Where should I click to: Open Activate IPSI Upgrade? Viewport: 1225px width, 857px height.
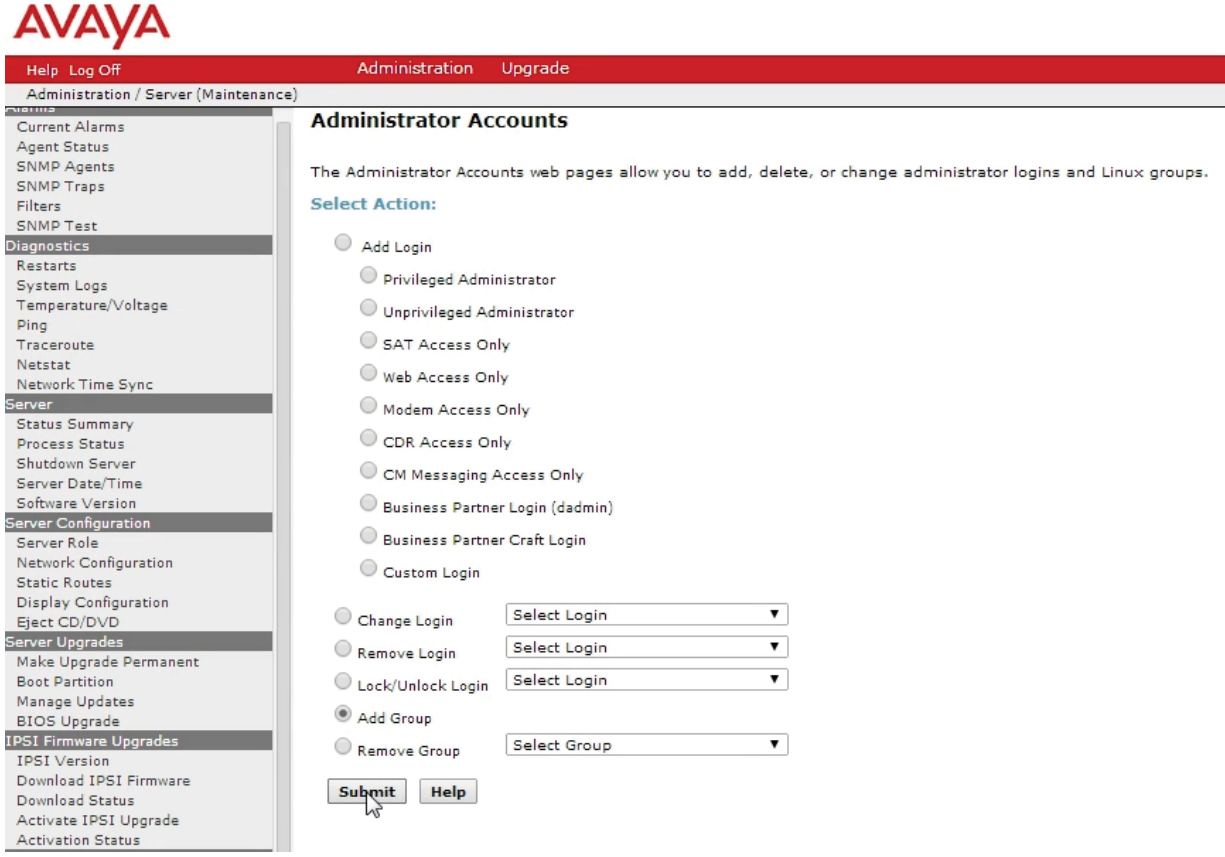(98, 821)
